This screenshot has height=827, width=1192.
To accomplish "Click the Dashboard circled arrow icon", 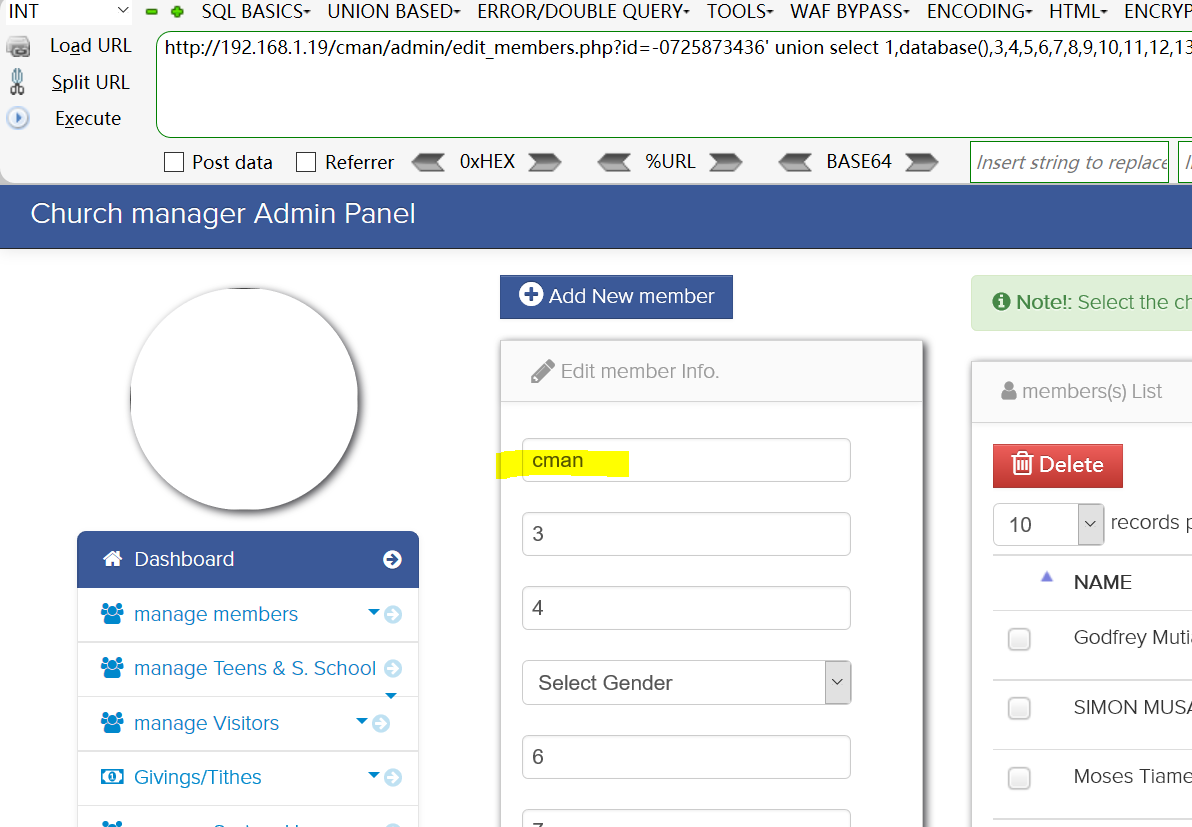I will click(392, 559).
